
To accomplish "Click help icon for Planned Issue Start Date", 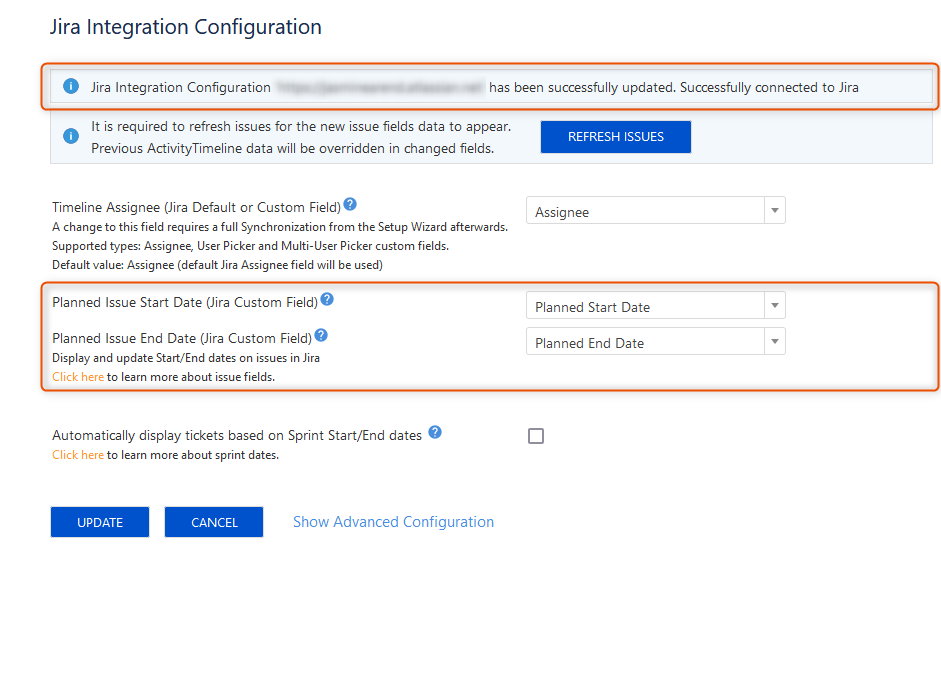I will click(327, 298).
